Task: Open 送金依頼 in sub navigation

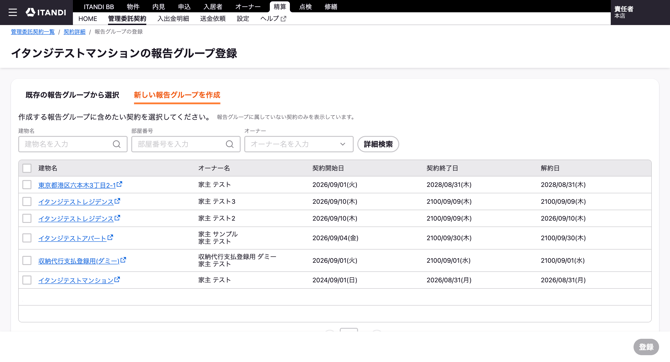Action: click(x=213, y=19)
